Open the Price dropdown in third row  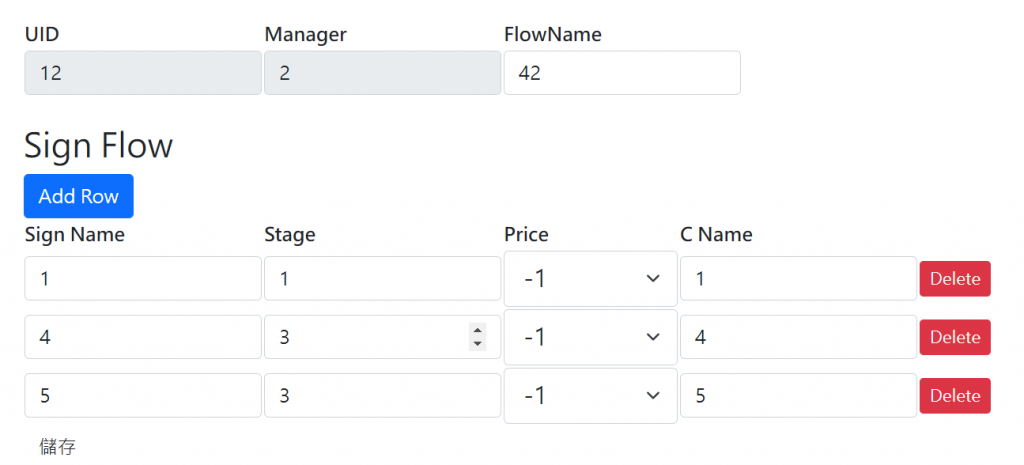[590, 396]
